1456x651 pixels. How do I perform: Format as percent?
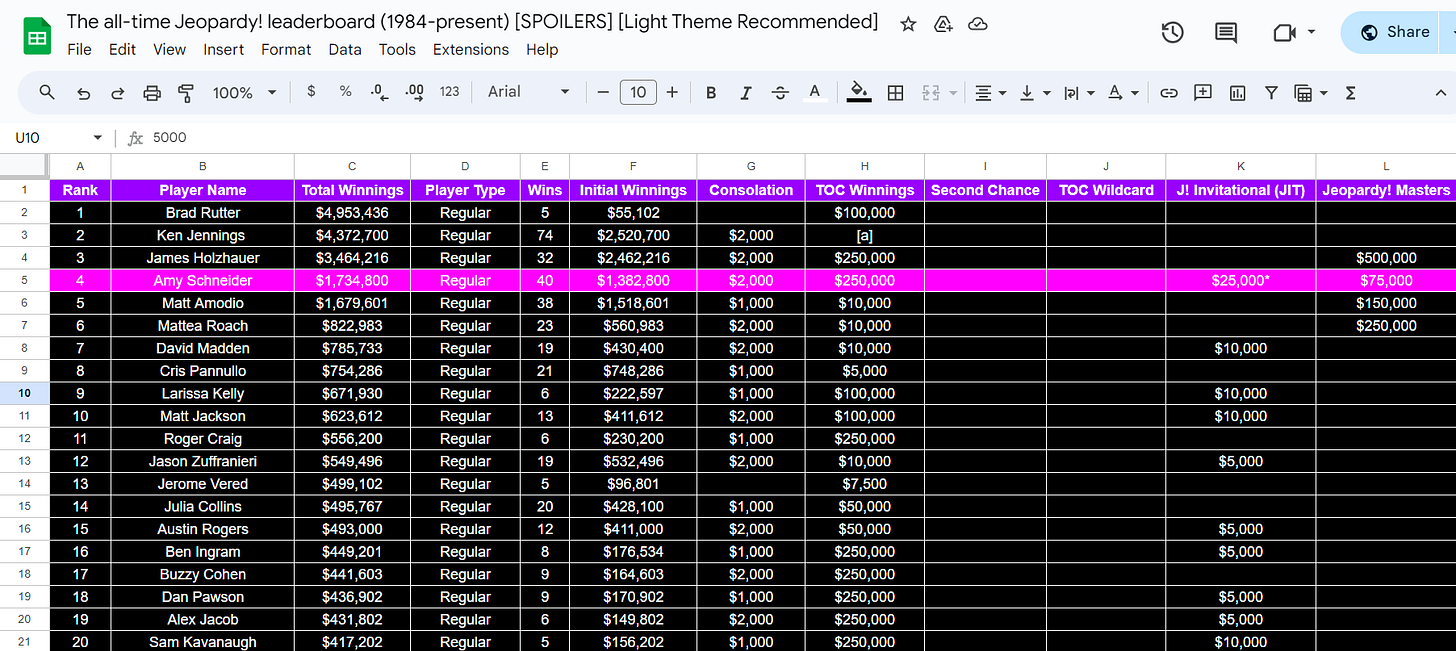point(345,91)
